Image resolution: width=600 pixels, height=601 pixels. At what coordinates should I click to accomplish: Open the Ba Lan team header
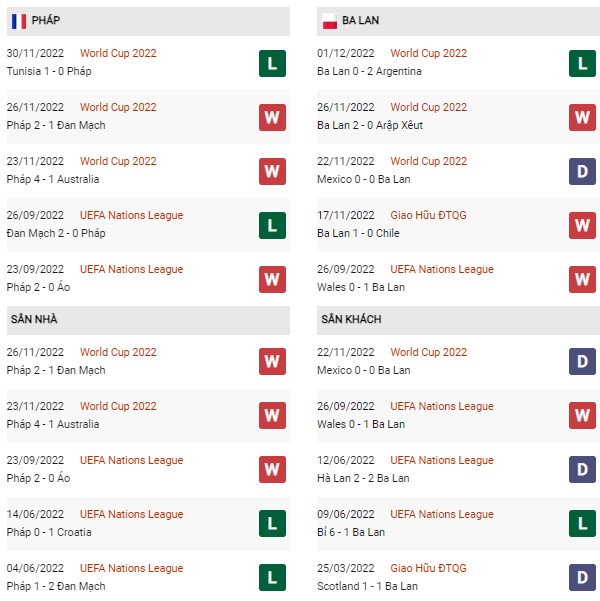tap(459, 21)
